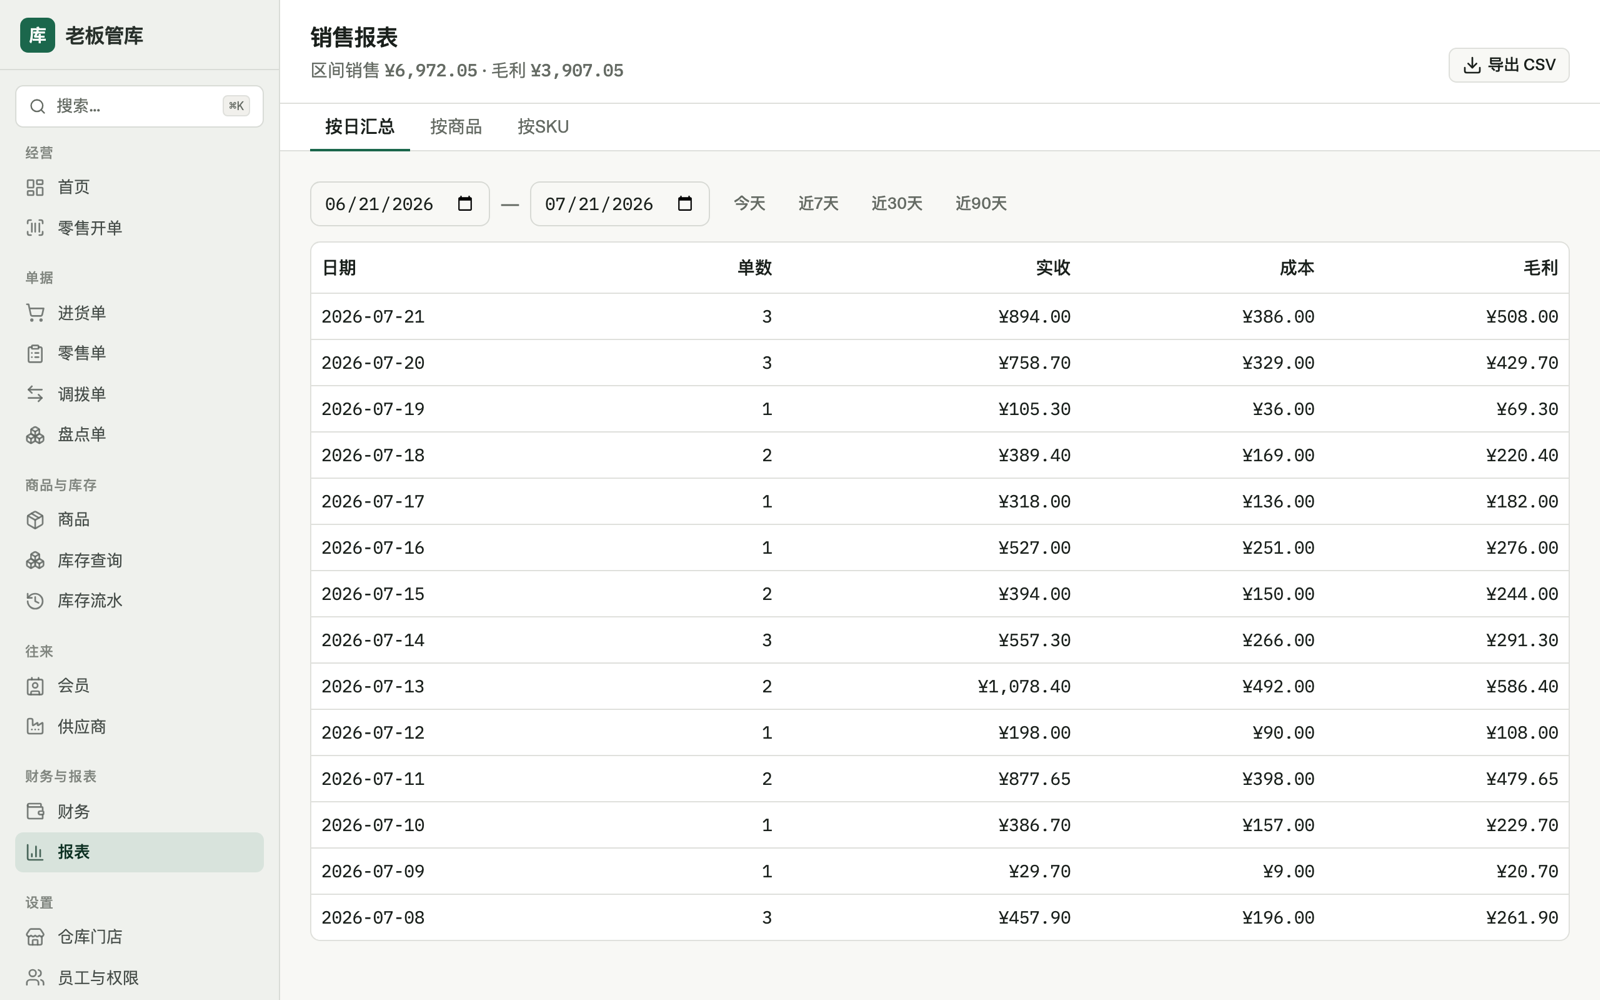Screen dimensions: 1600x1000
Task: Click the ¥386.70 revenue cell
Action: click(1034, 826)
